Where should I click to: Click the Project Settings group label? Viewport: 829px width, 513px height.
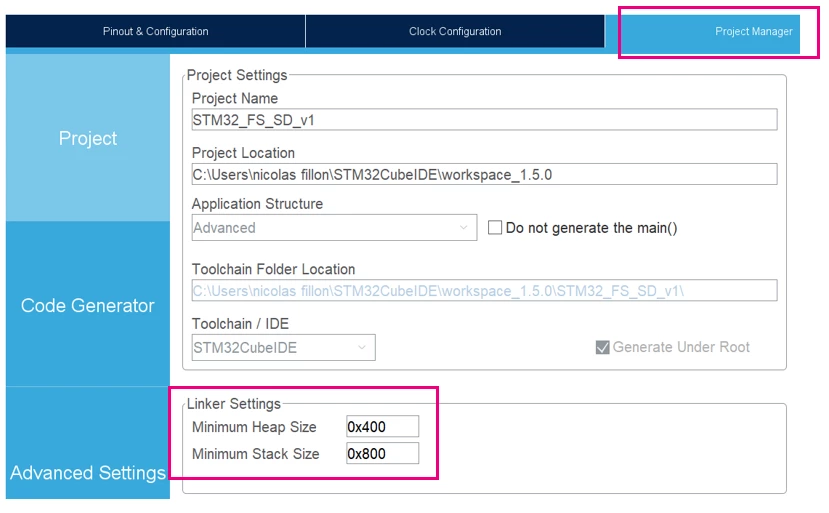tap(237, 75)
